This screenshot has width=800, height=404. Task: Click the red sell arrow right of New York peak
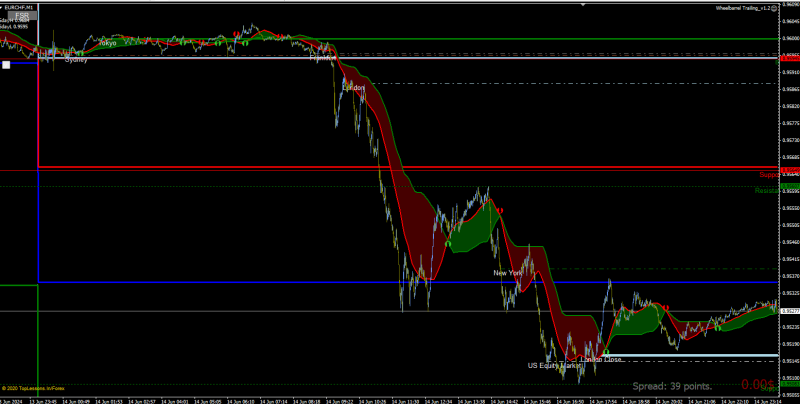coord(501,210)
